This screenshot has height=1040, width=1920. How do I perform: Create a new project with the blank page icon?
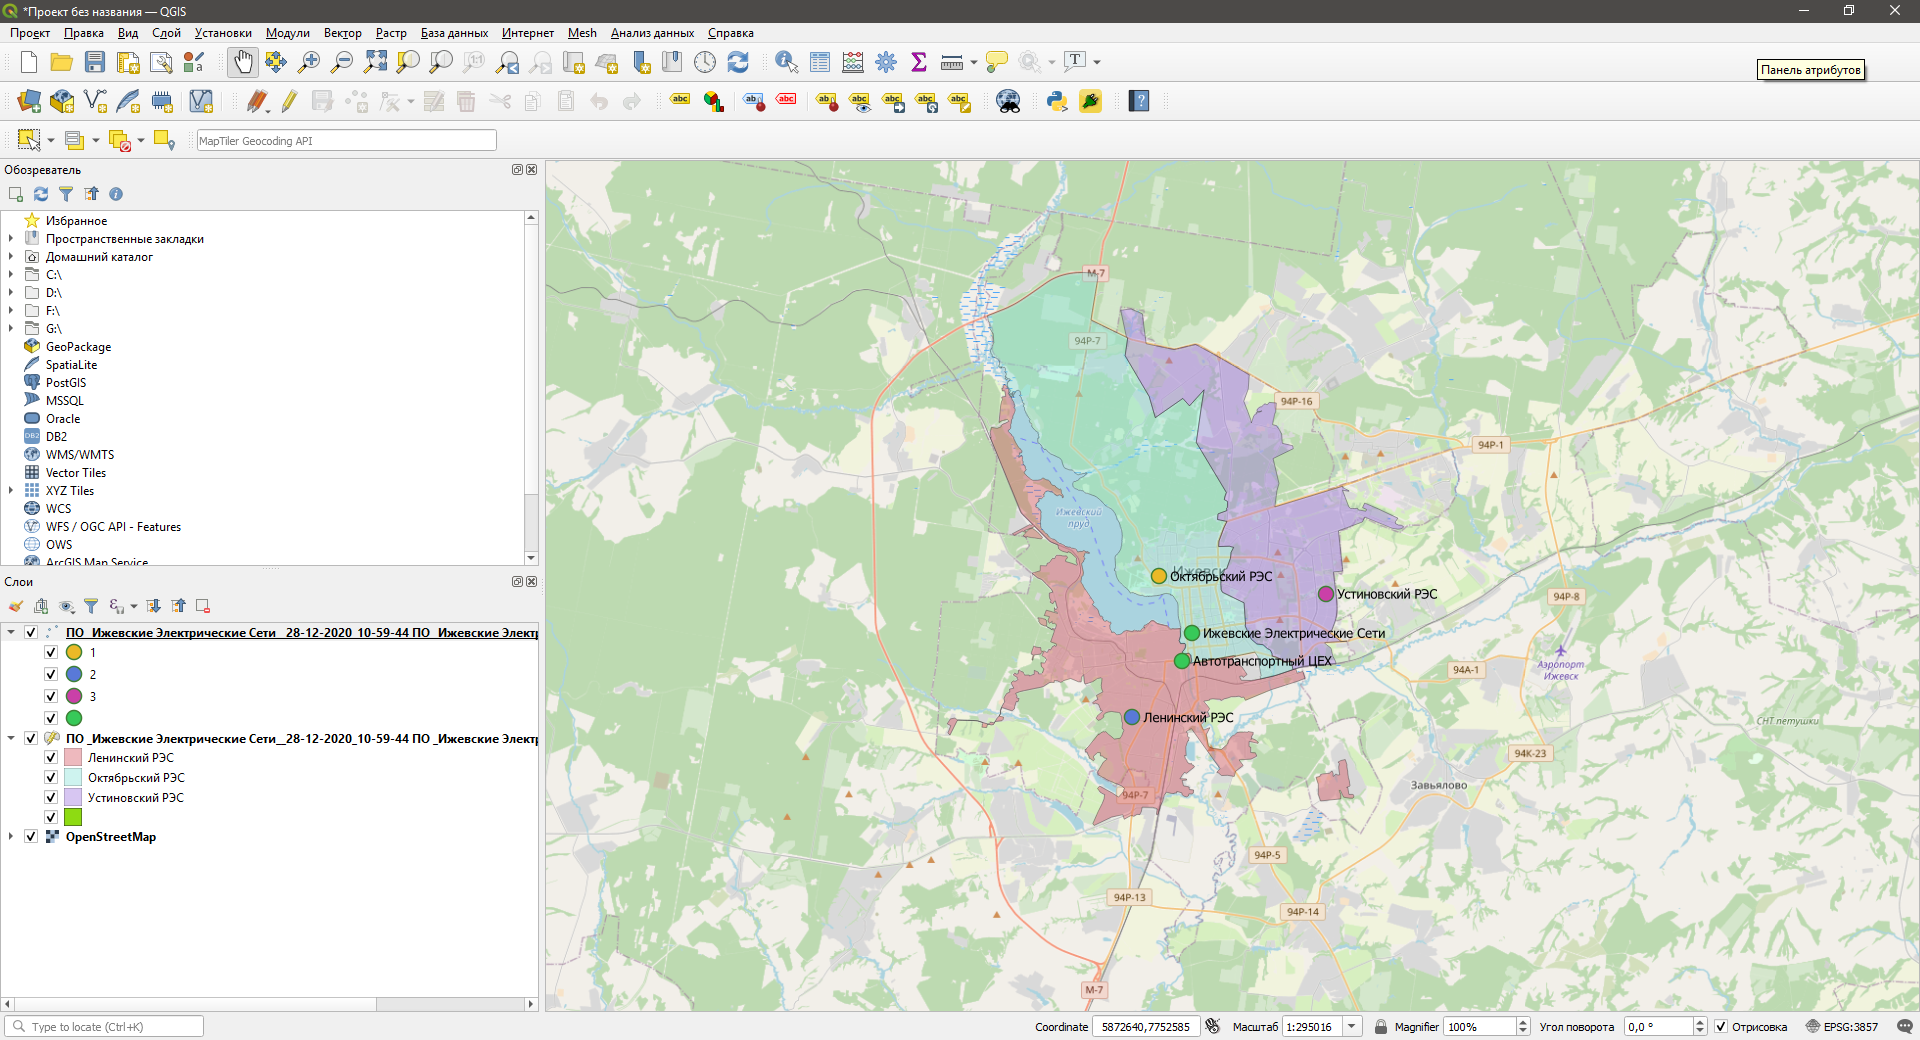29,62
